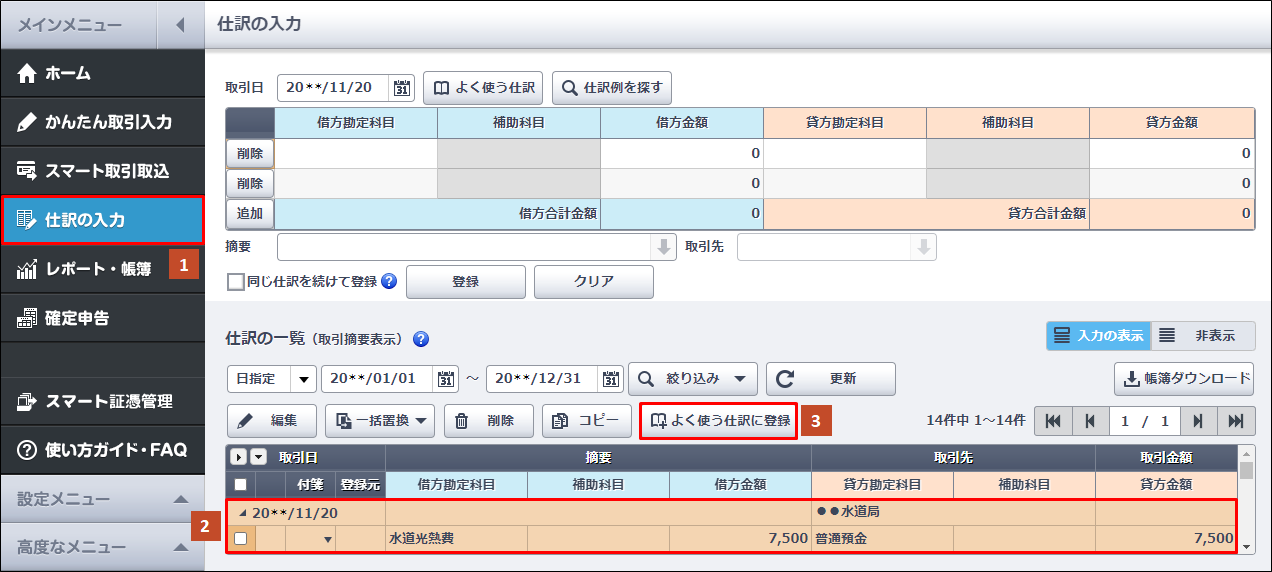Click the page number field
This screenshot has width=1272, height=572.
point(1144,421)
